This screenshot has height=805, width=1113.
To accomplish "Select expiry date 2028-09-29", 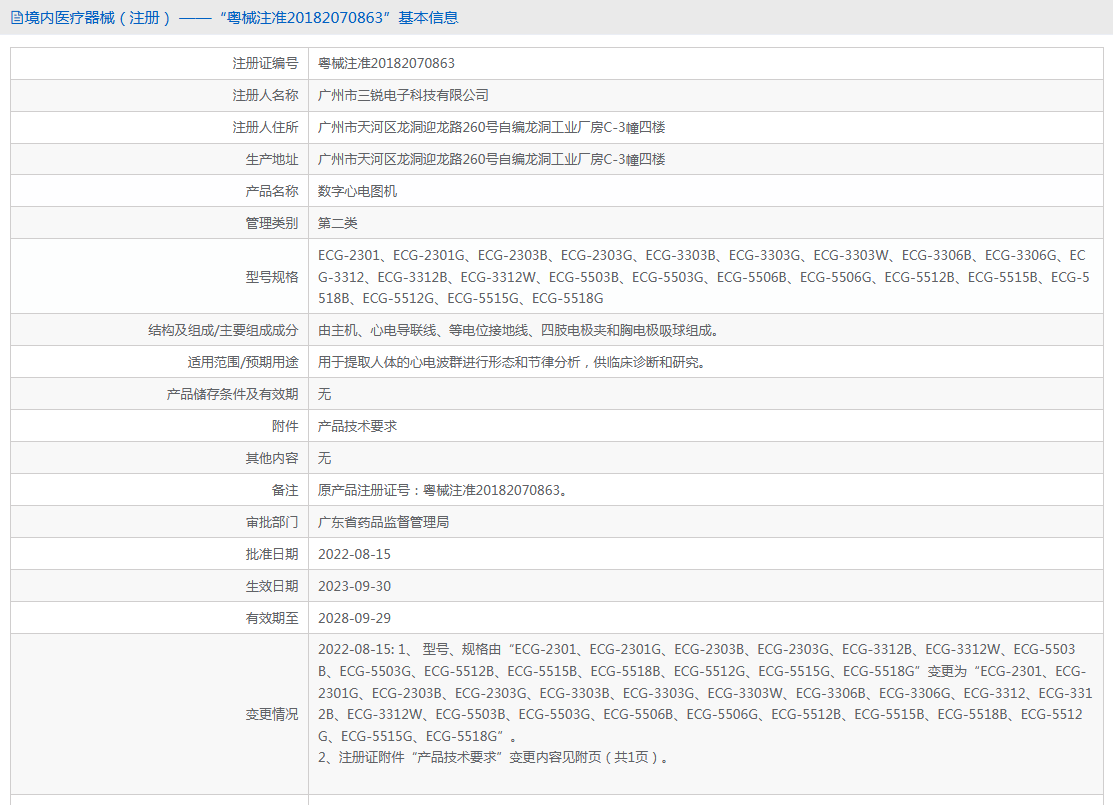I will click(354, 618).
